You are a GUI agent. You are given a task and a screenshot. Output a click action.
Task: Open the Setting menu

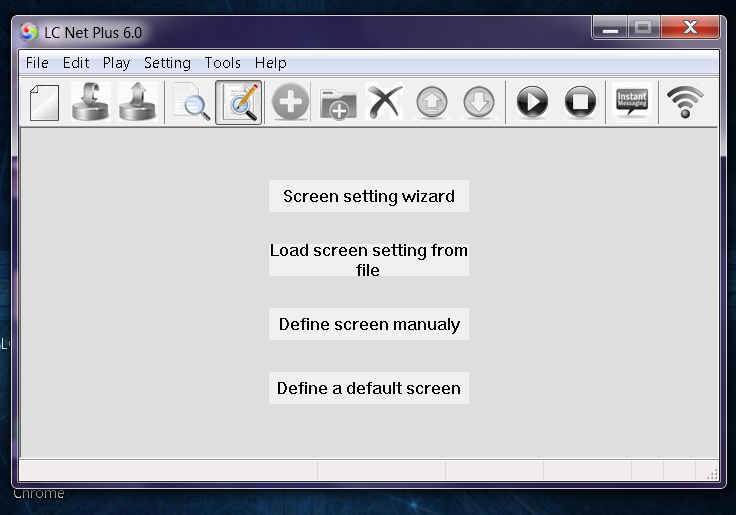(168, 63)
